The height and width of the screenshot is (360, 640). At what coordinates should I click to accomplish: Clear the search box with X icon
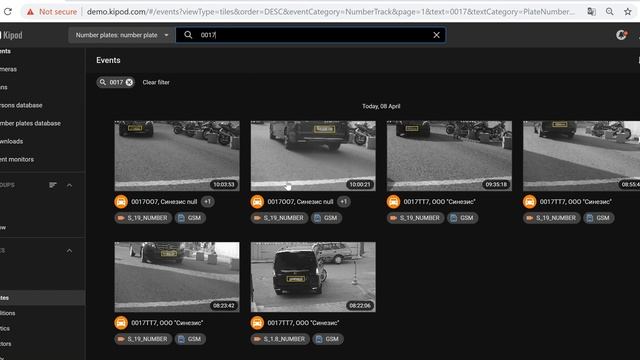436,35
